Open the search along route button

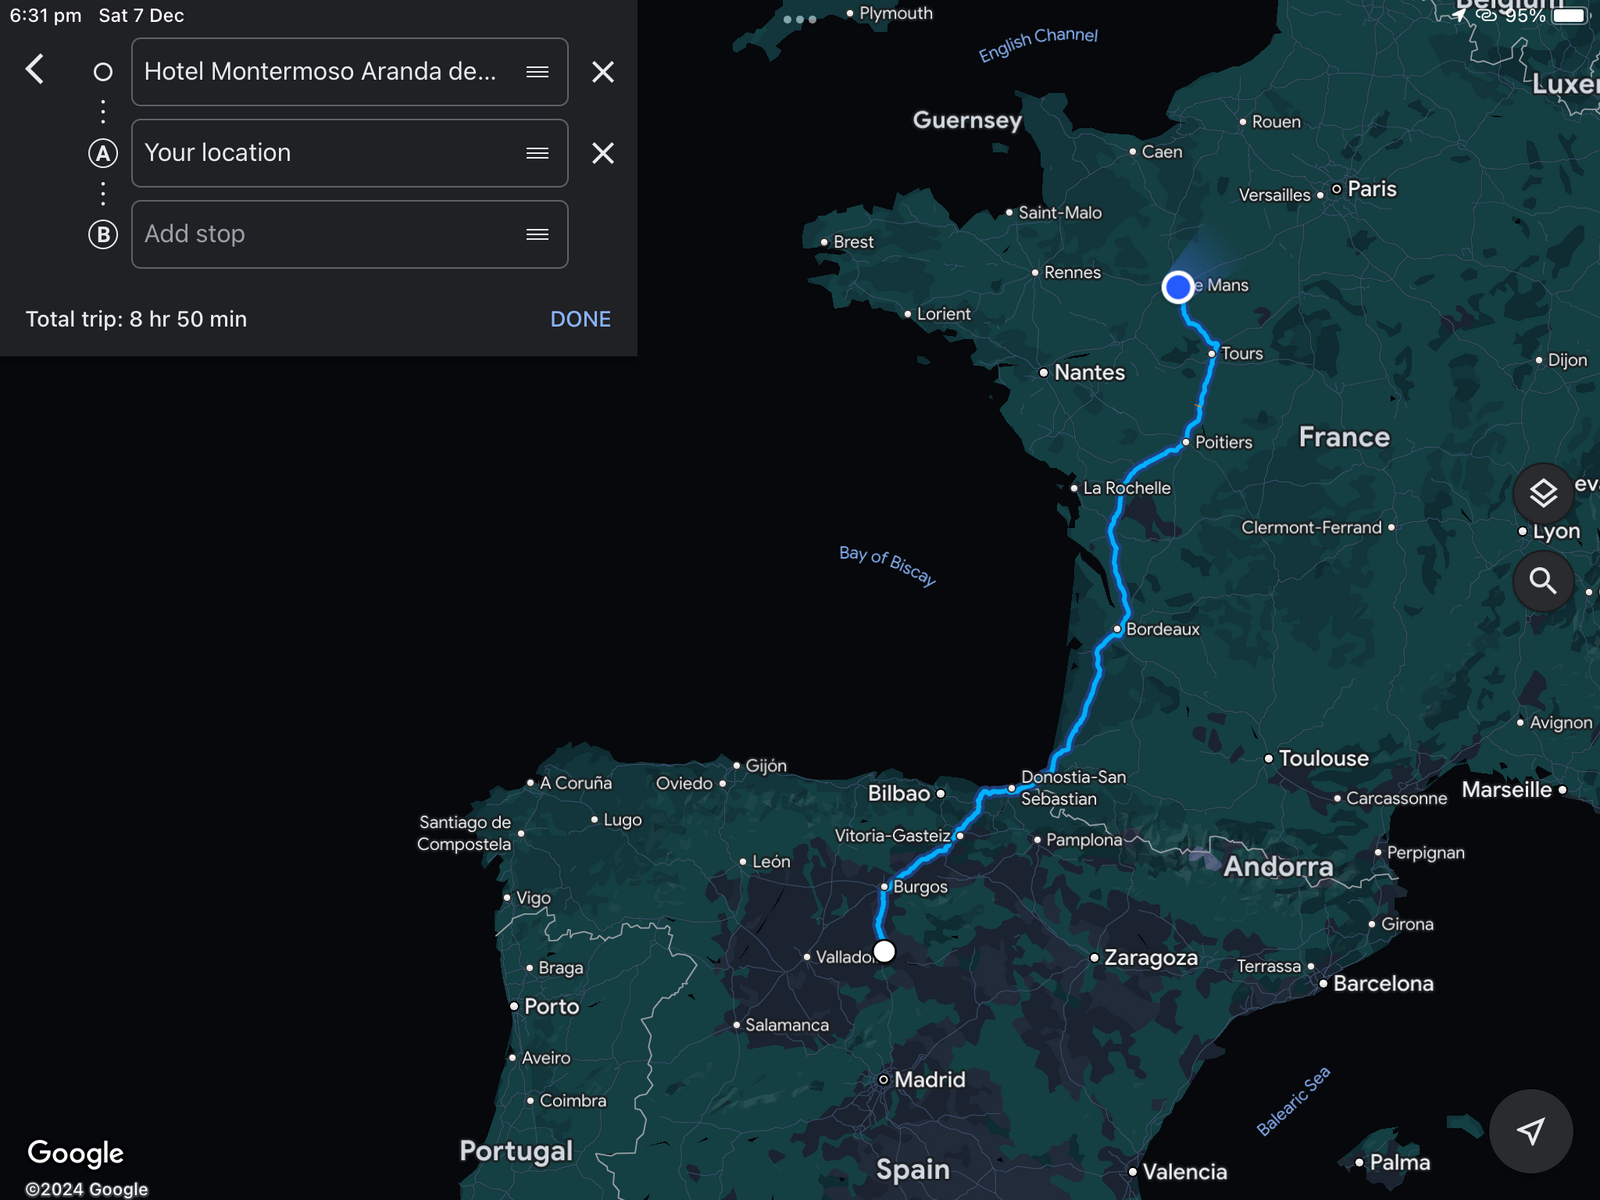click(x=1543, y=580)
